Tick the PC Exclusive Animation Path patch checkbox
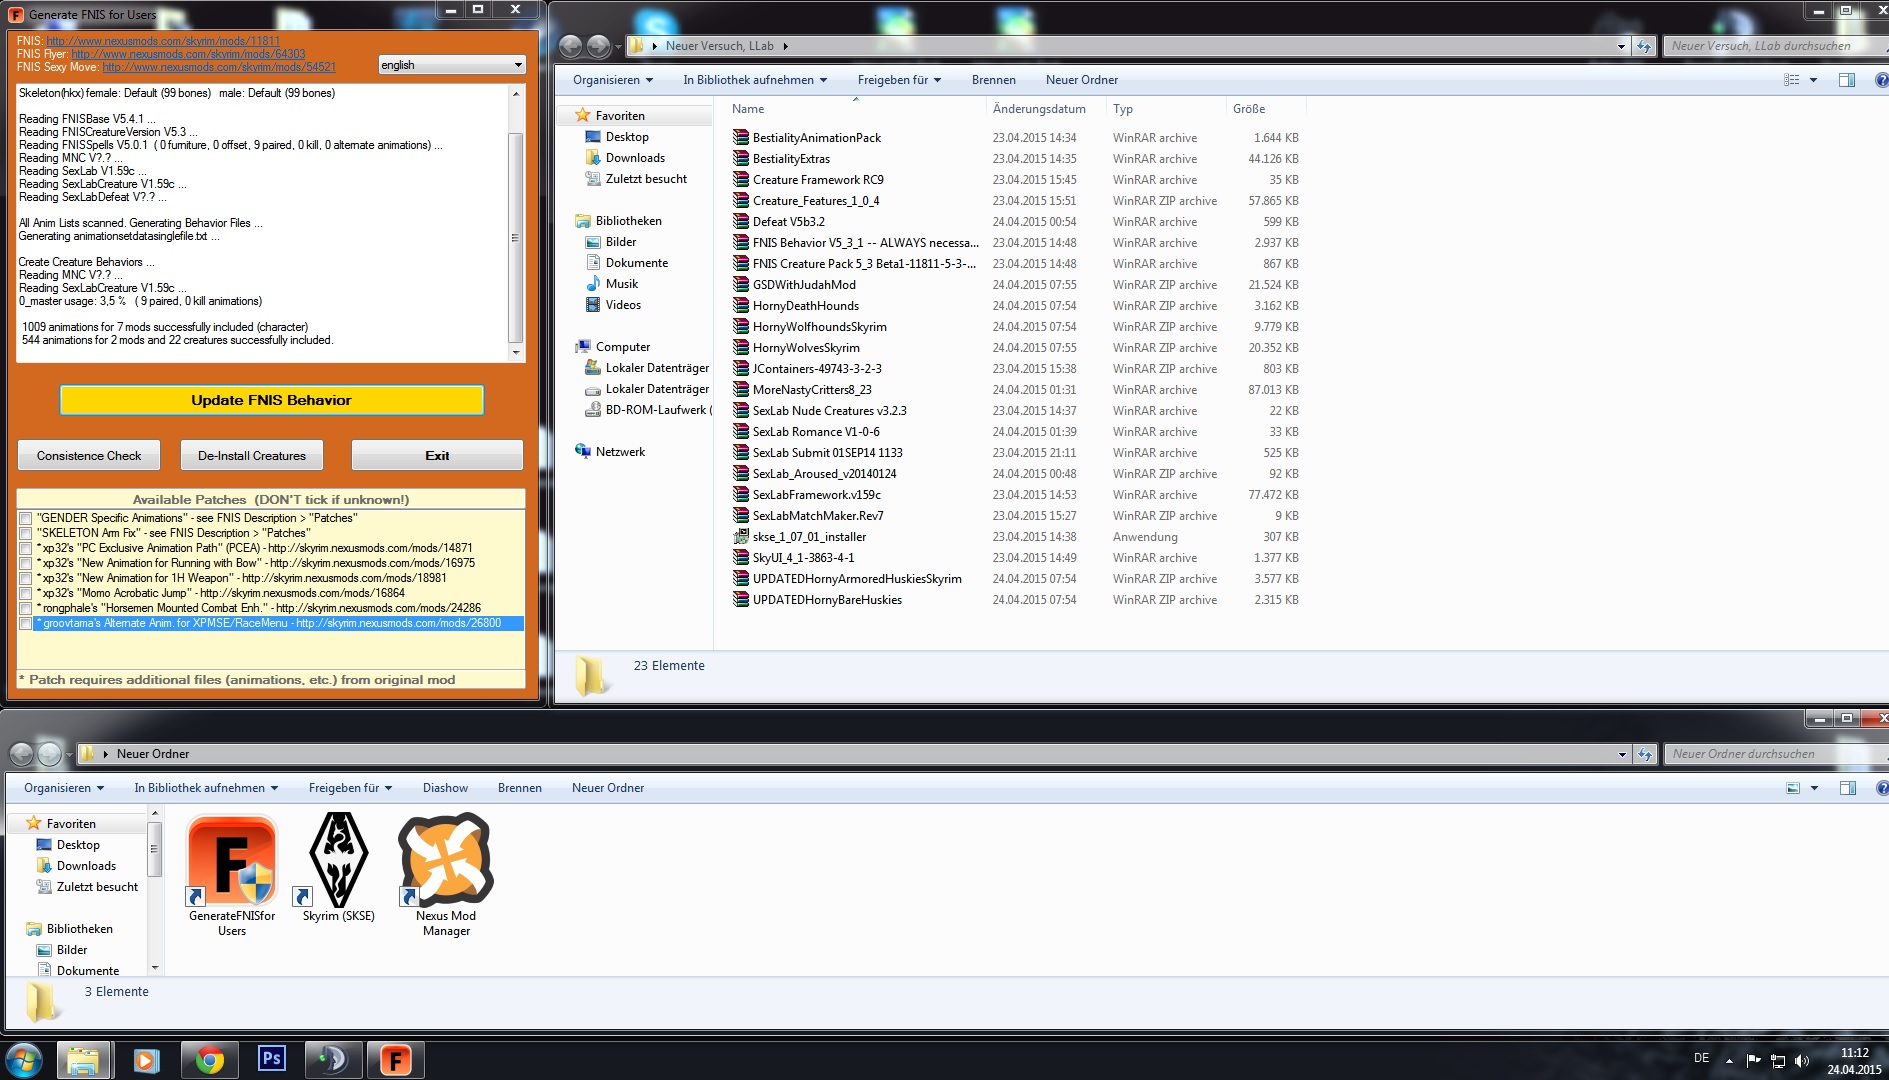Screen dimensions: 1889x1080 tap(25, 548)
